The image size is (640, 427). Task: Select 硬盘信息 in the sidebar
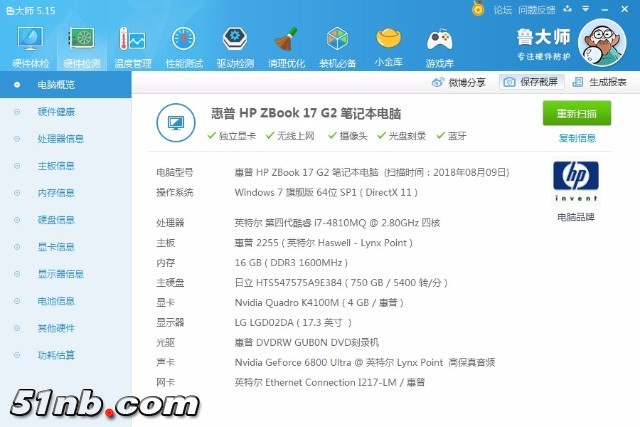point(56,220)
